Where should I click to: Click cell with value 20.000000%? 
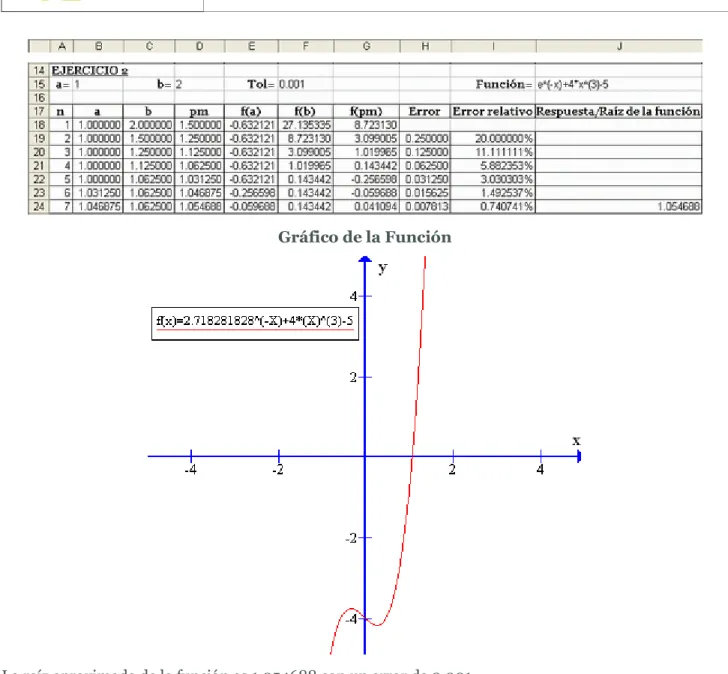point(493,138)
